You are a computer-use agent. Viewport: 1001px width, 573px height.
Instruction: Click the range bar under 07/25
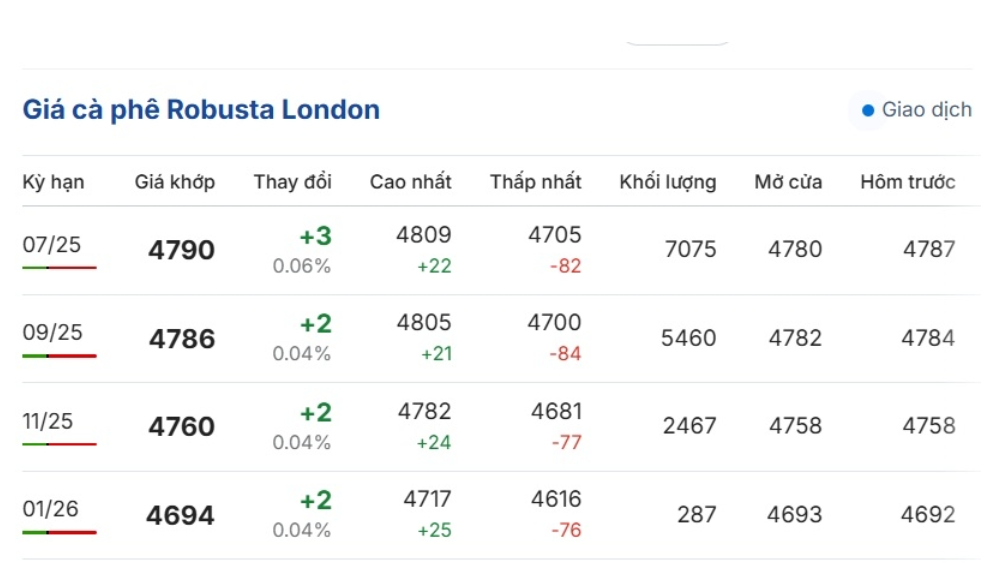tap(59, 267)
